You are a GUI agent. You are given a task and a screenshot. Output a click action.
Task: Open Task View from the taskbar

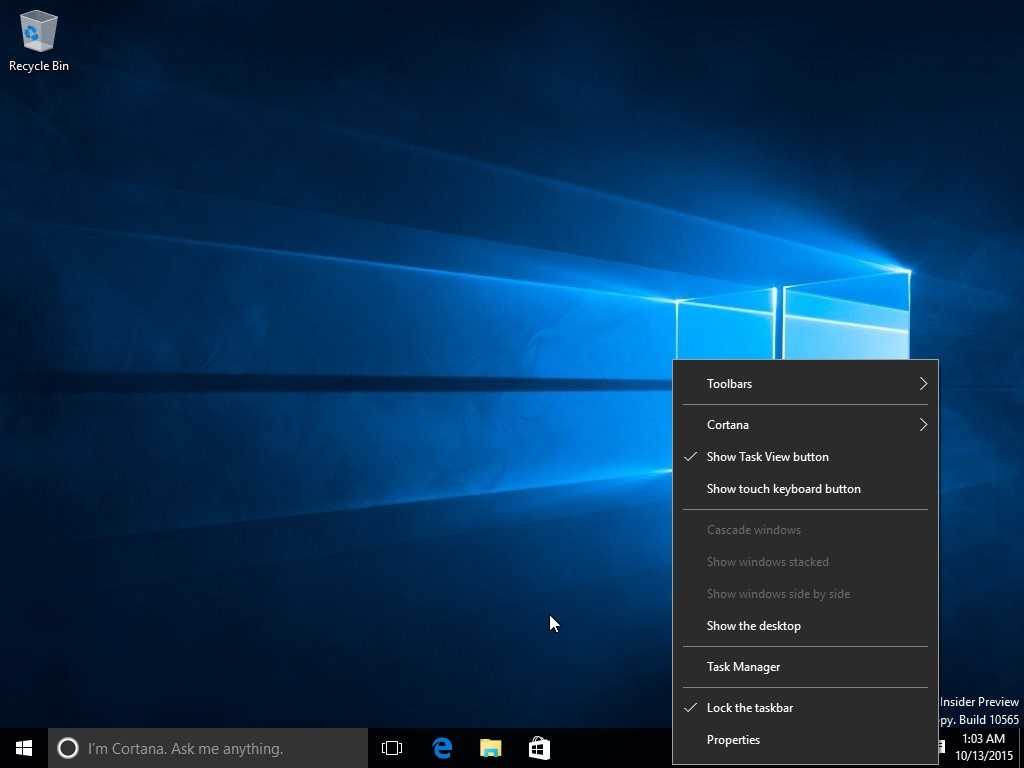[x=392, y=748]
